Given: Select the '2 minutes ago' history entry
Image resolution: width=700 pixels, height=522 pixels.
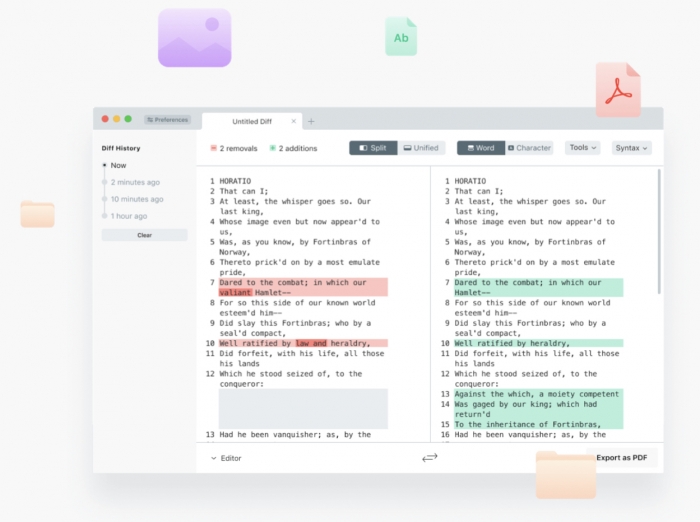Looking at the screenshot, I should 135,182.
